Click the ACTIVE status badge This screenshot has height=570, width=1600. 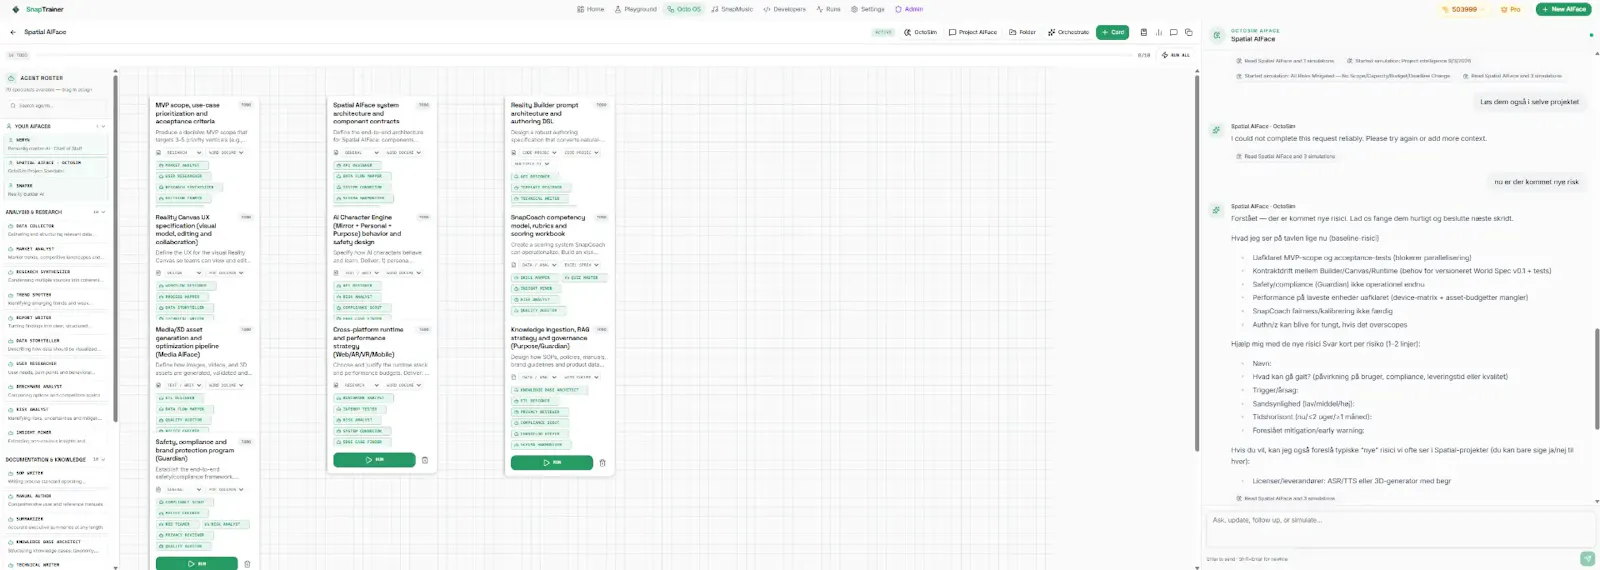pos(884,32)
